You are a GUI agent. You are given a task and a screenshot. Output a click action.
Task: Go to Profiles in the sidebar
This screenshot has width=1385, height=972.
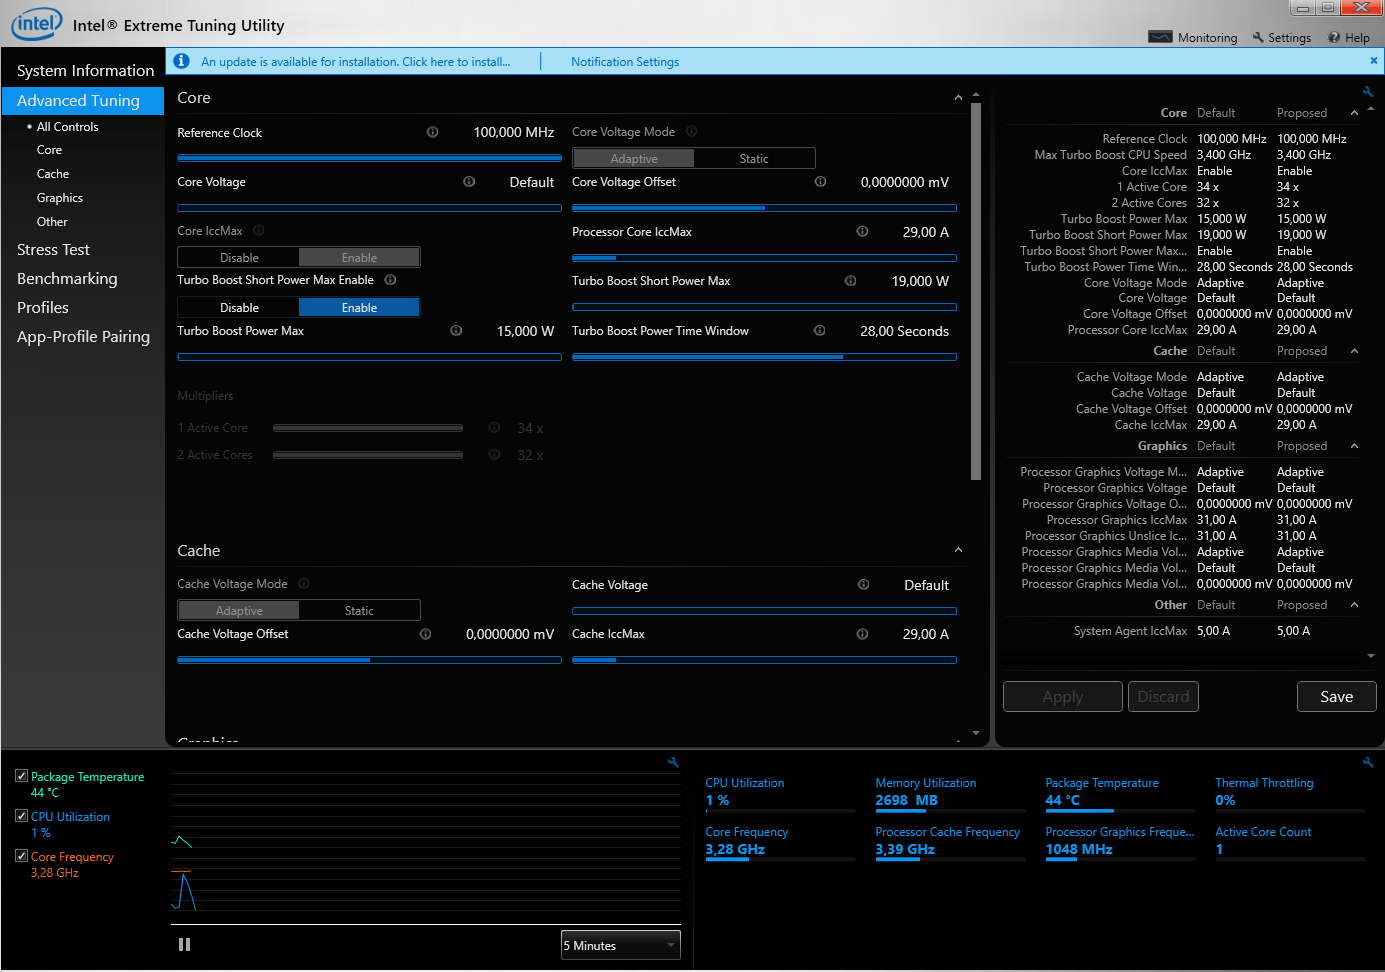point(43,308)
